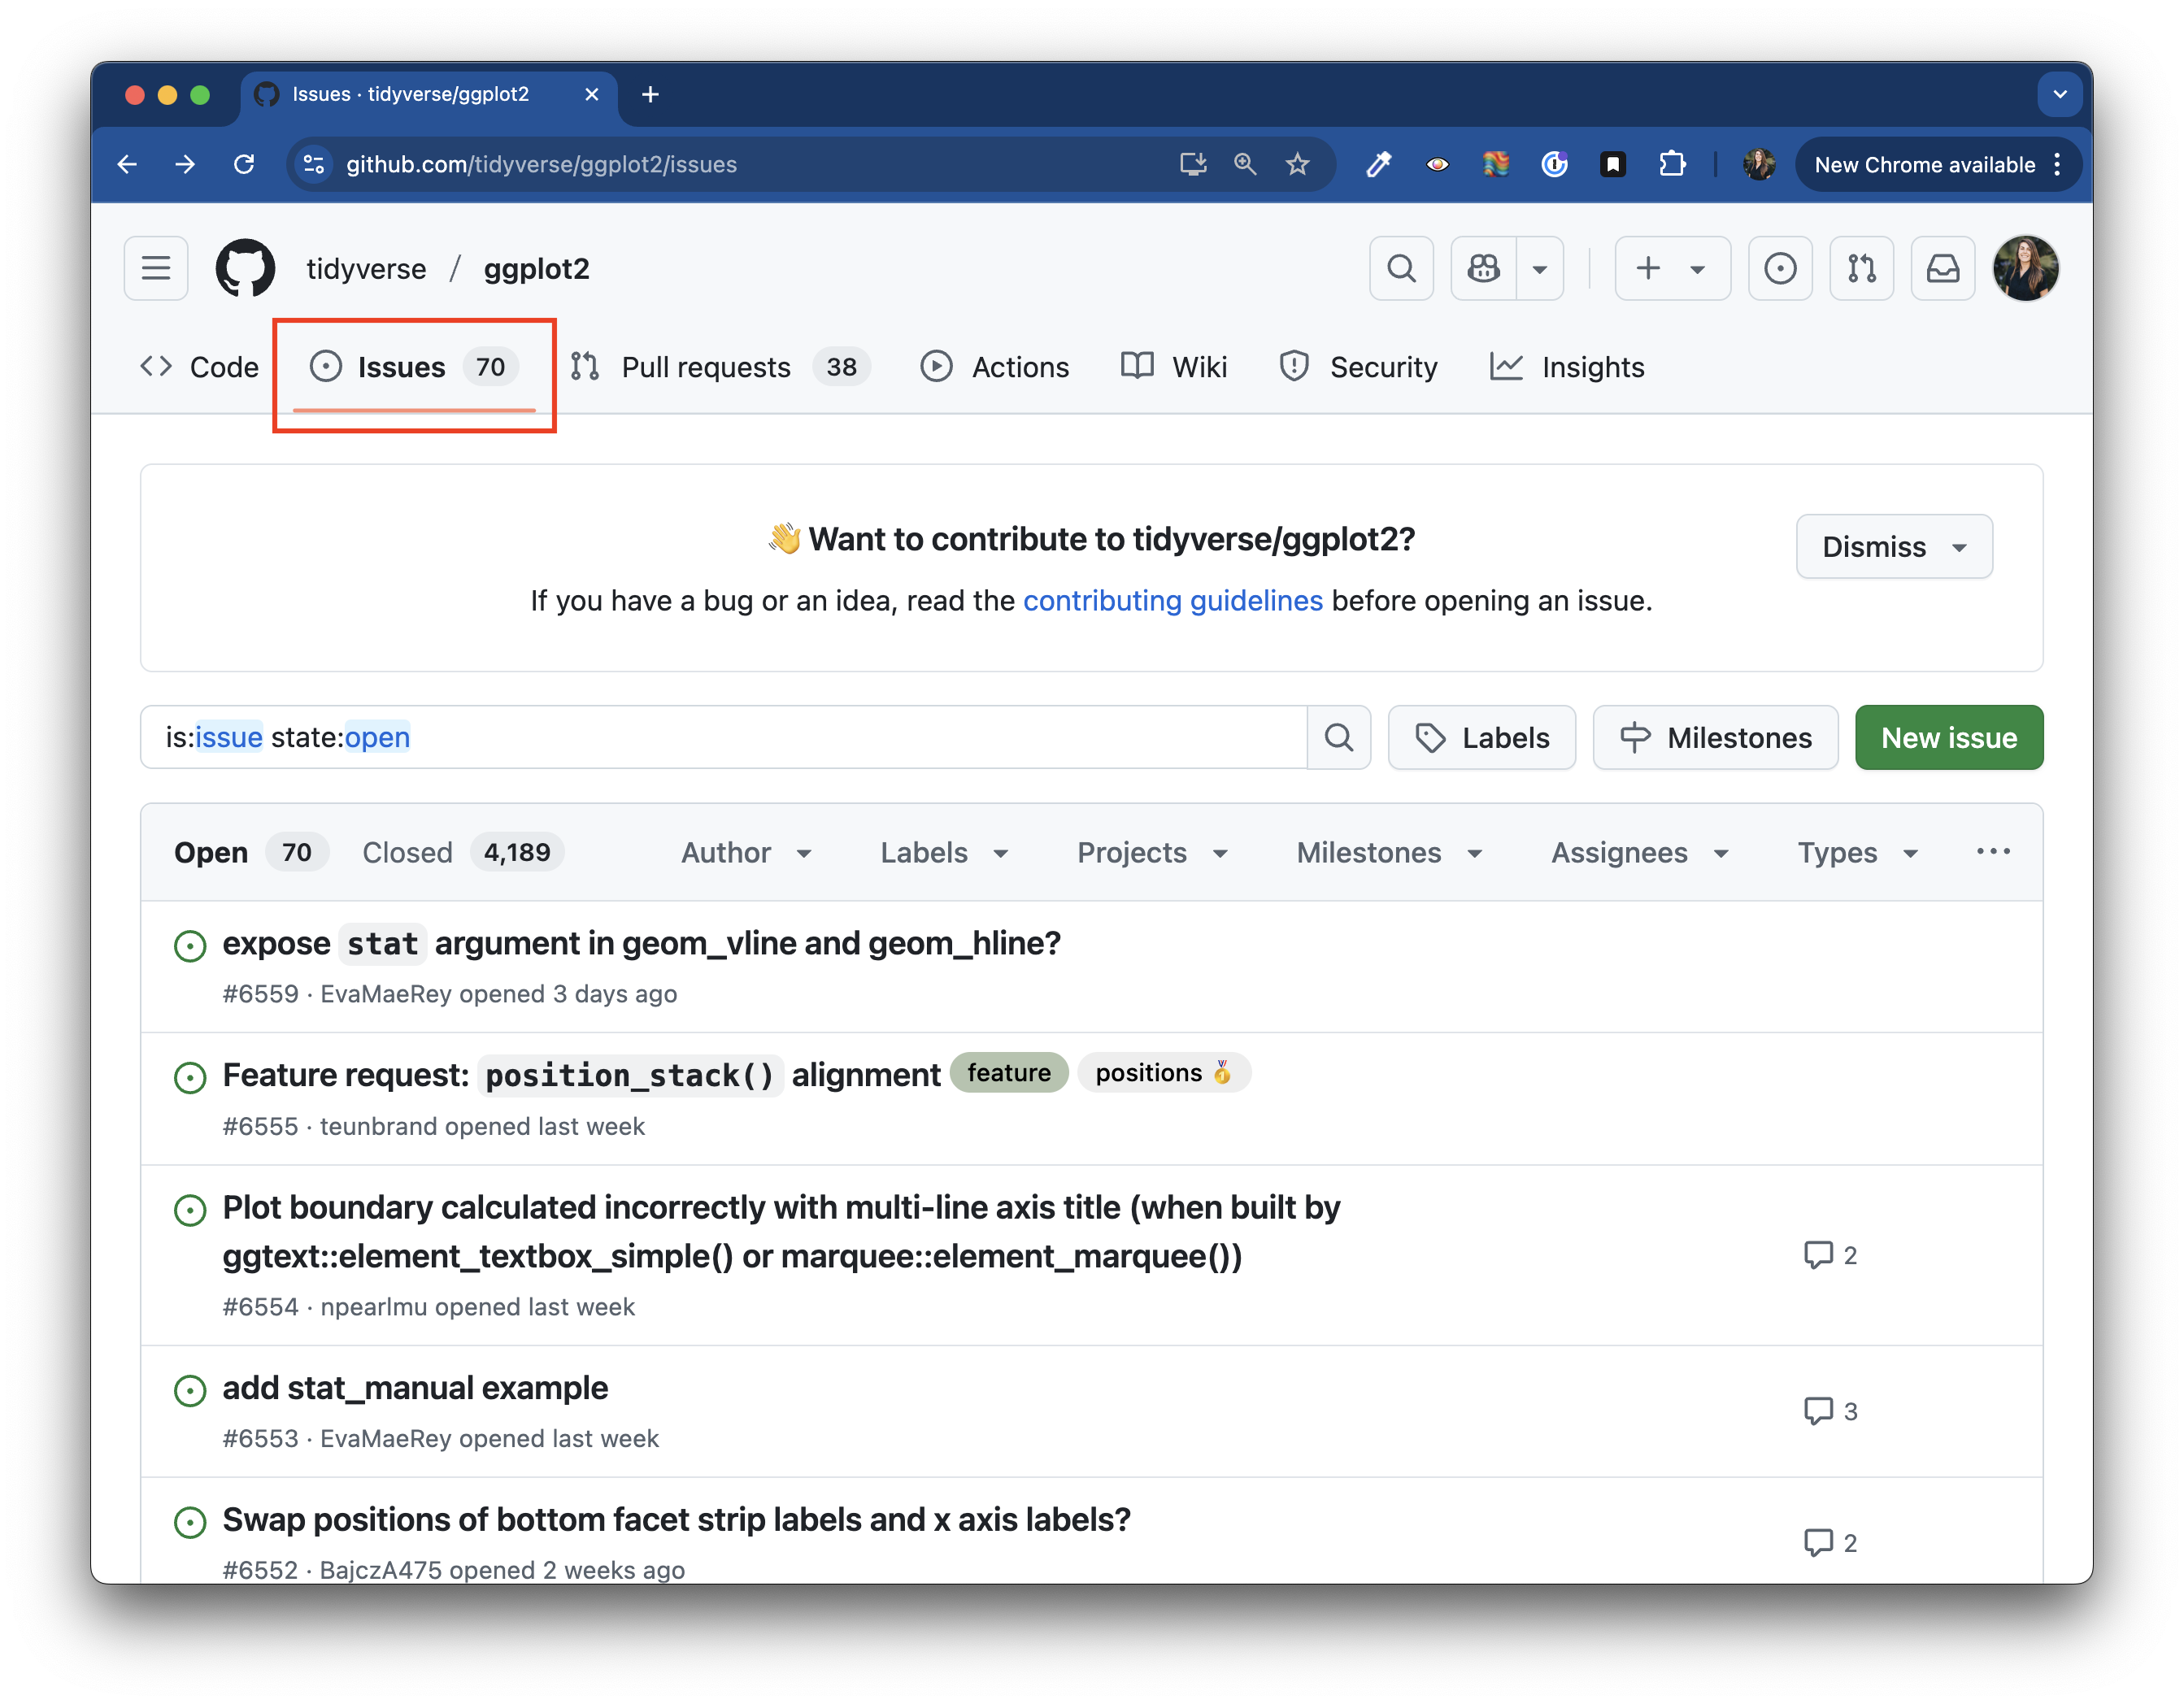The image size is (2184, 1704).
Task: Submit search with magnifier button
Action: (x=1338, y=738)
